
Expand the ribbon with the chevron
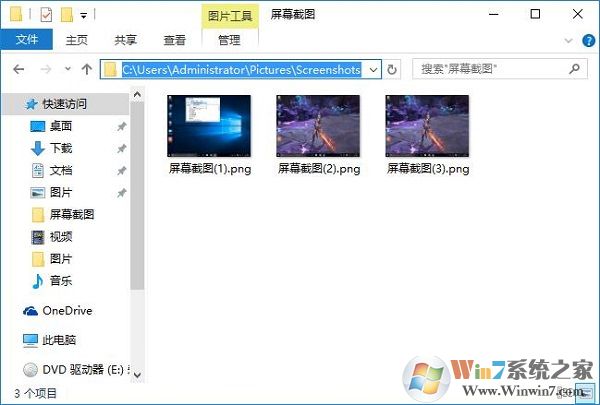[570, 40]
